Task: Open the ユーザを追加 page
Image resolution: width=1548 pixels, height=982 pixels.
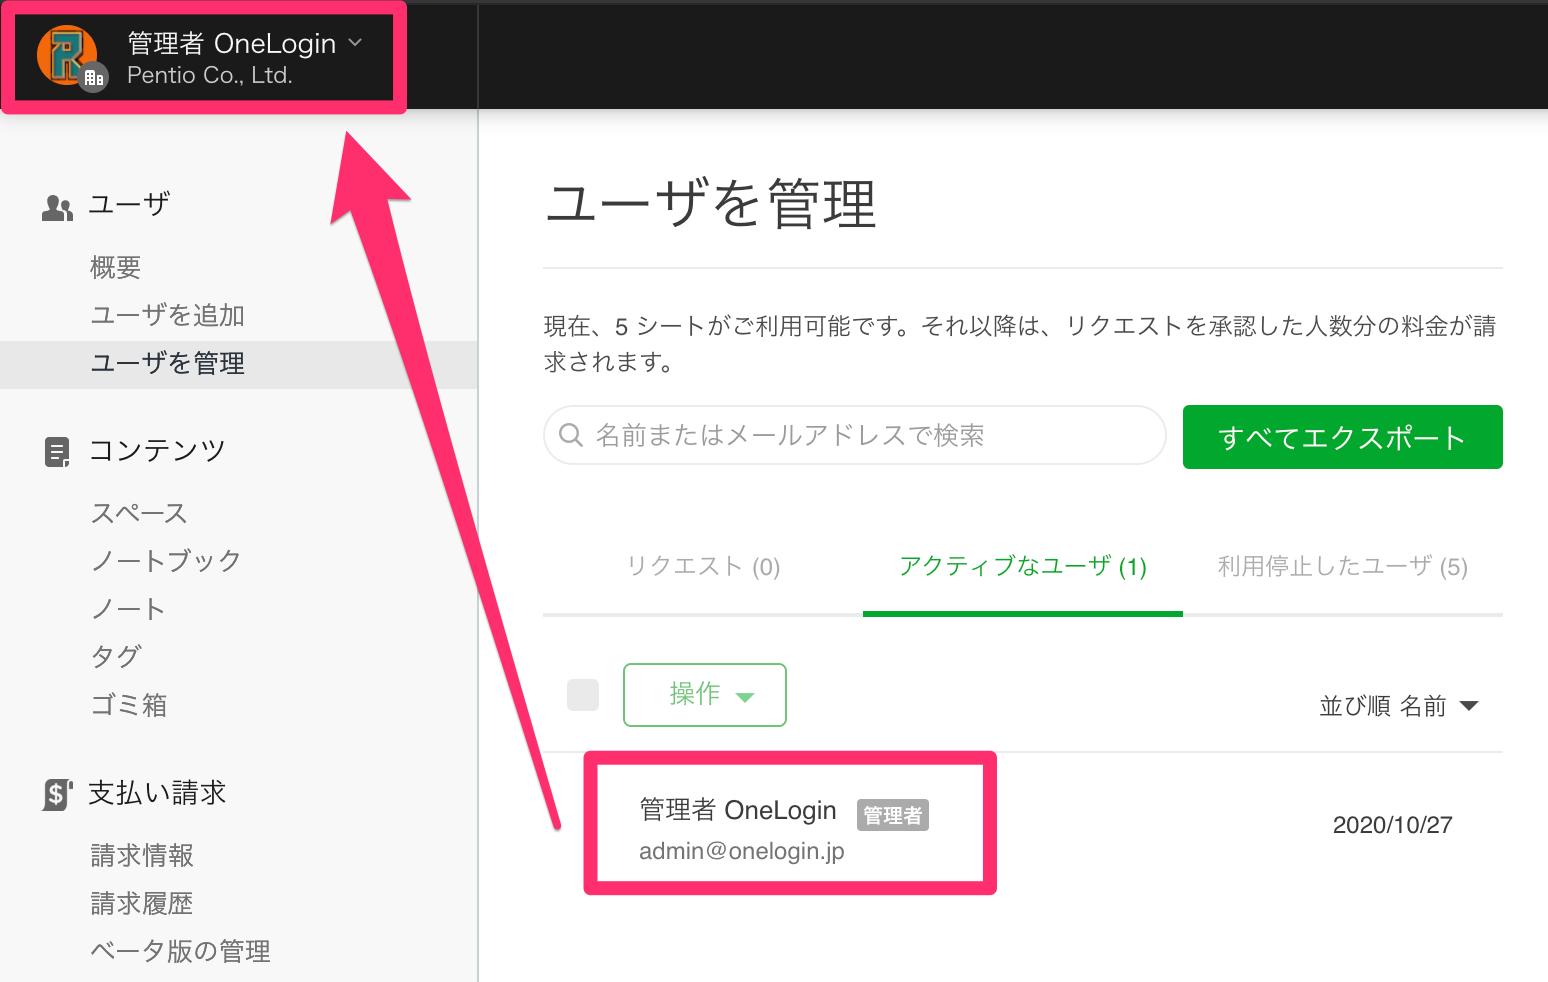Action: (167, 315)
